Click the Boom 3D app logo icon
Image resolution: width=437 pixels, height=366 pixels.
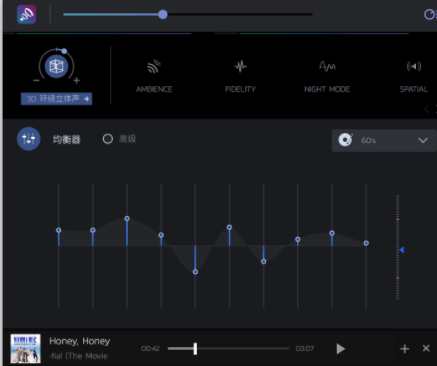[x=27, y=14]
